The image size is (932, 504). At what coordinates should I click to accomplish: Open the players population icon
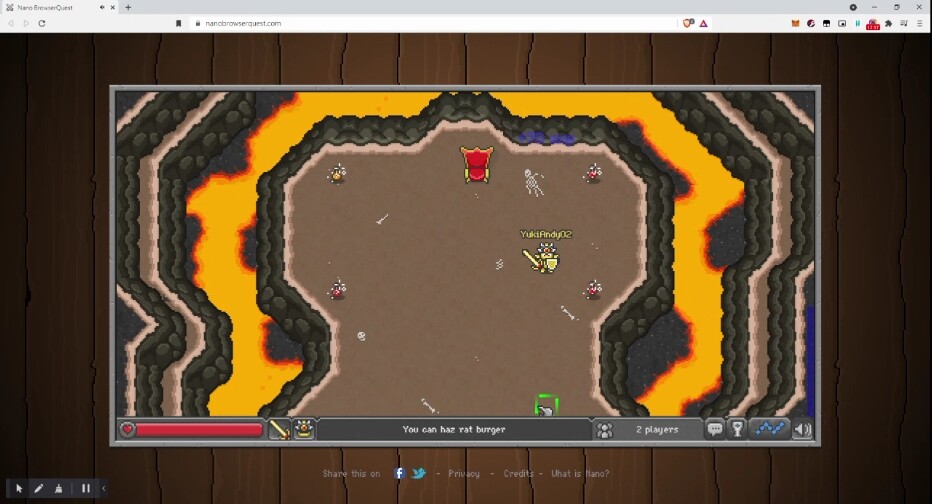[x=604, y=430]
